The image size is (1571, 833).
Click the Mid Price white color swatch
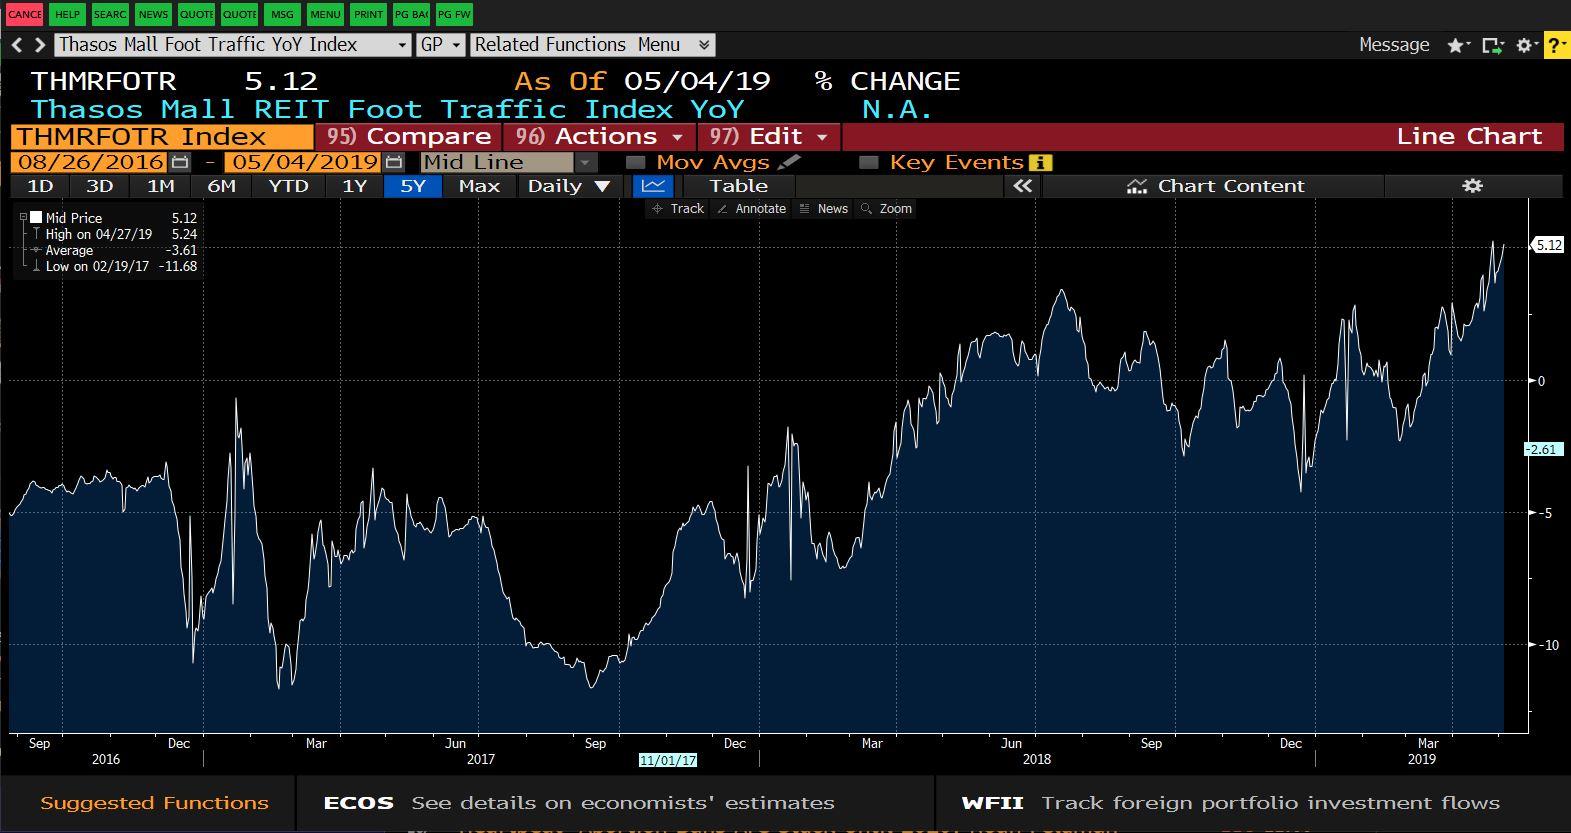[x=36, y=217]
